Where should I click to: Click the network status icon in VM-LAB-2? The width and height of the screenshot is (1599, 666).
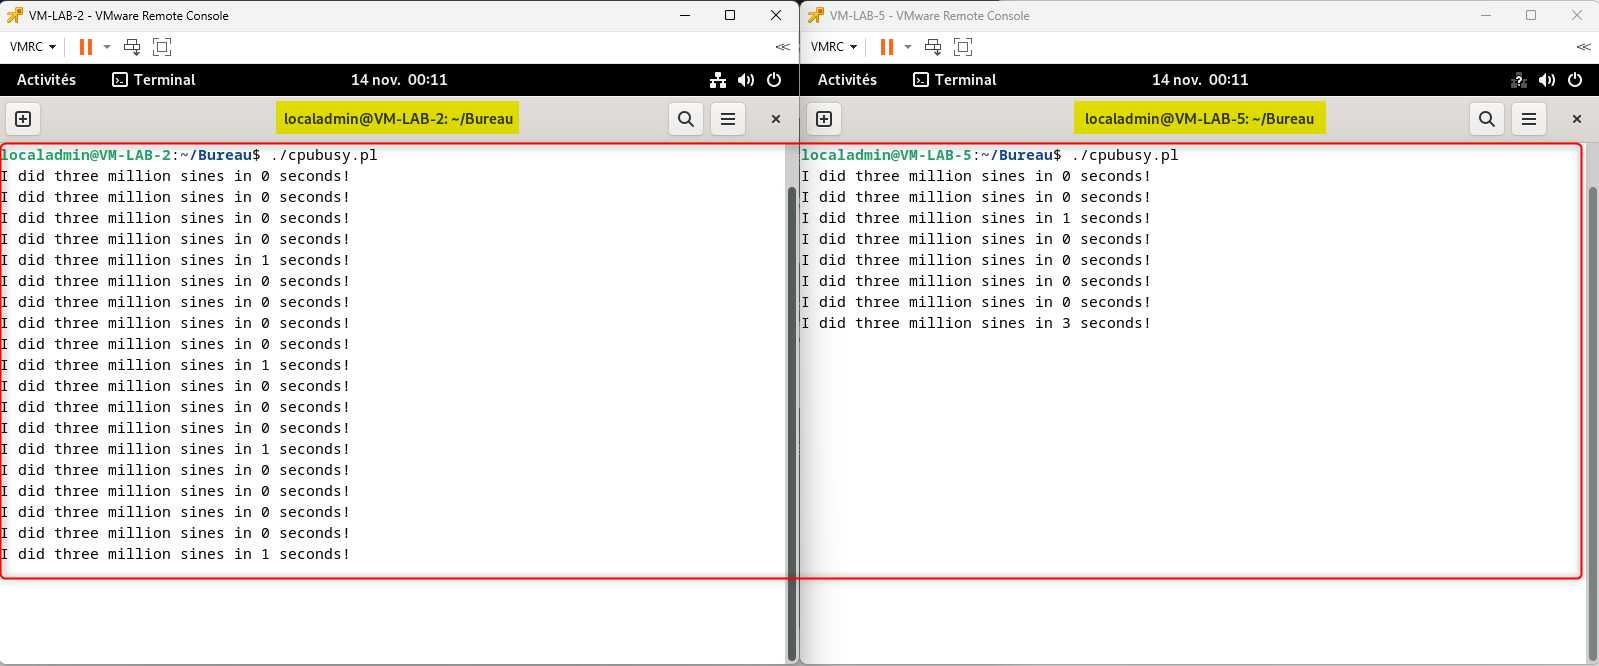pos(718,80)
